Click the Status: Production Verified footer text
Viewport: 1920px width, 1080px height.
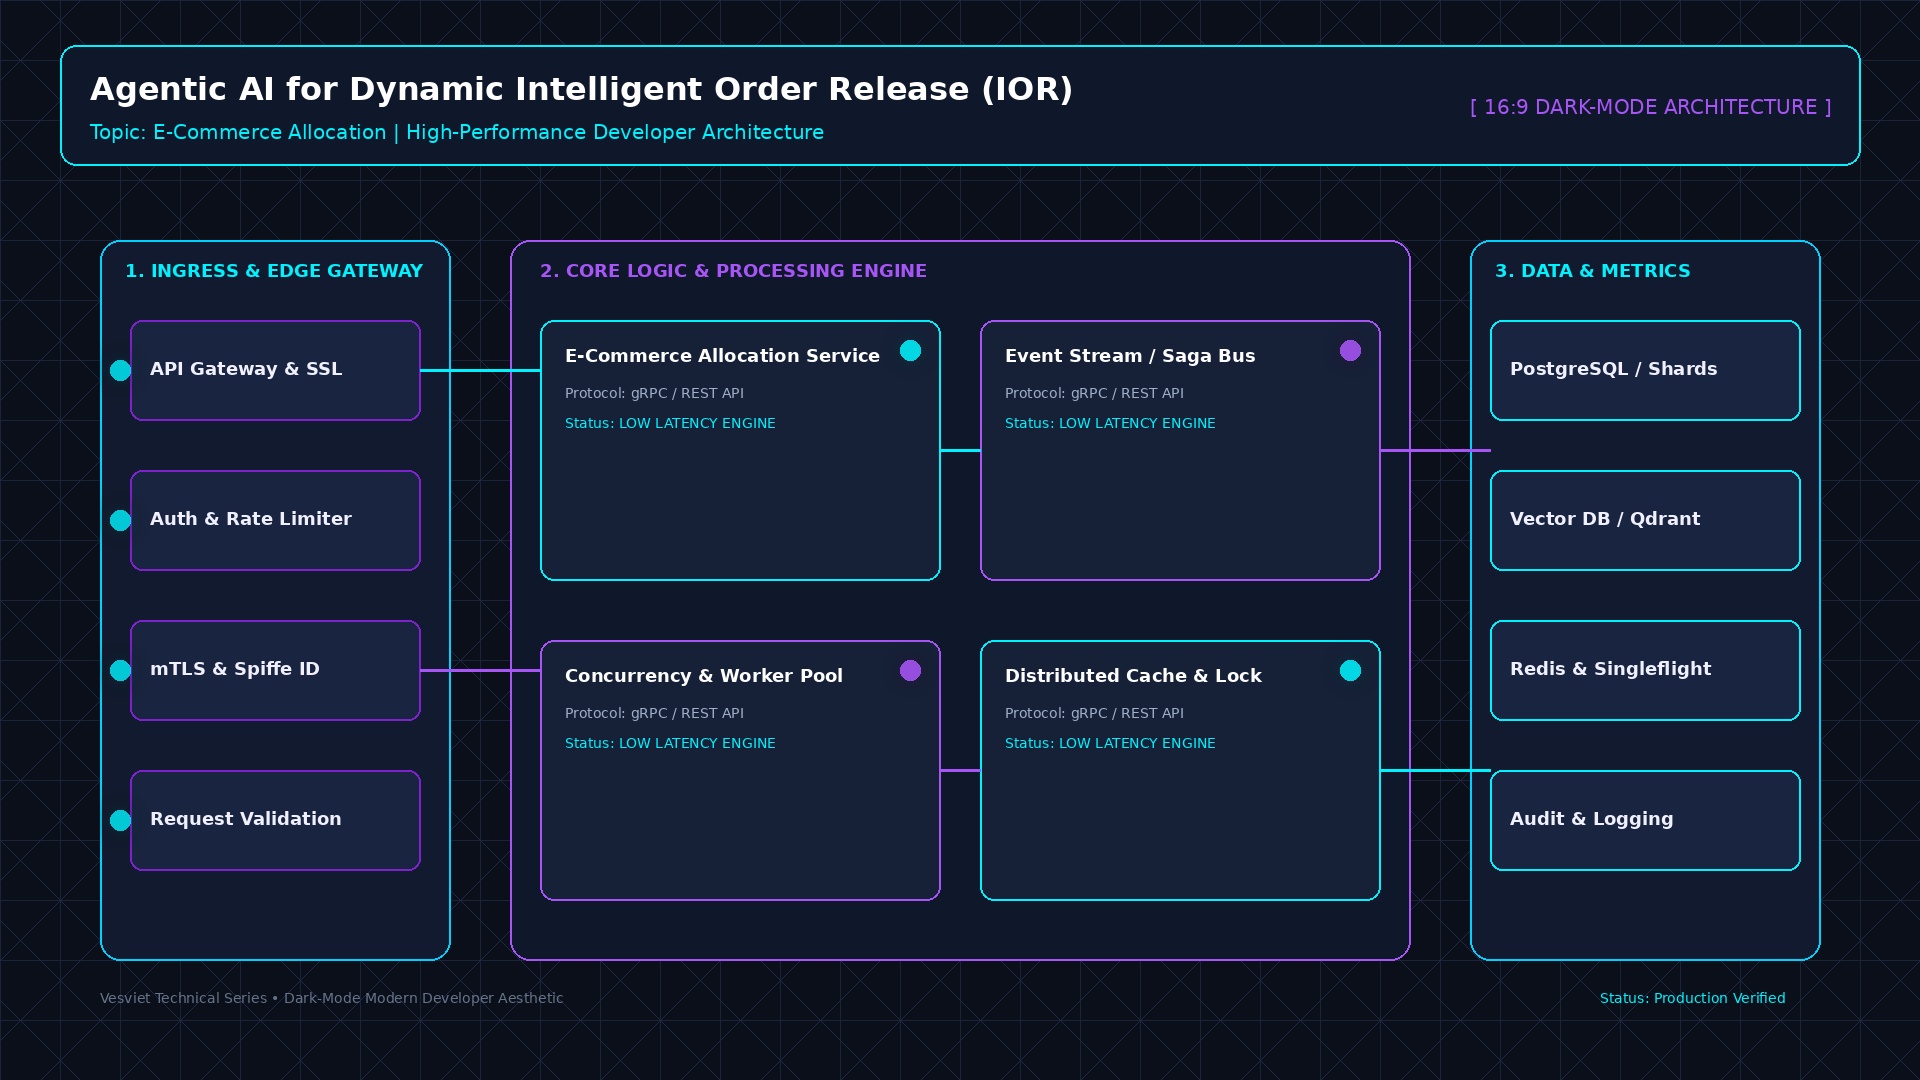[x=1692, y=998]
